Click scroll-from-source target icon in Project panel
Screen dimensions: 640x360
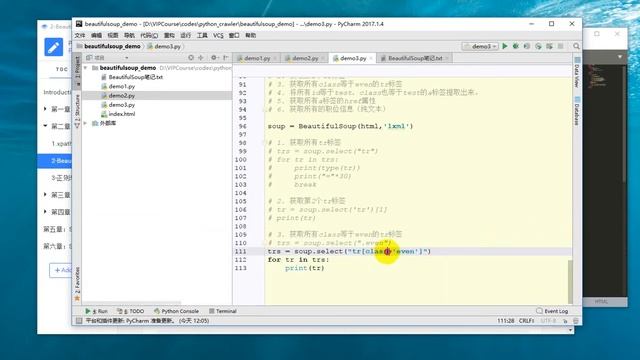pyautogui.click(x=191, y=58)
